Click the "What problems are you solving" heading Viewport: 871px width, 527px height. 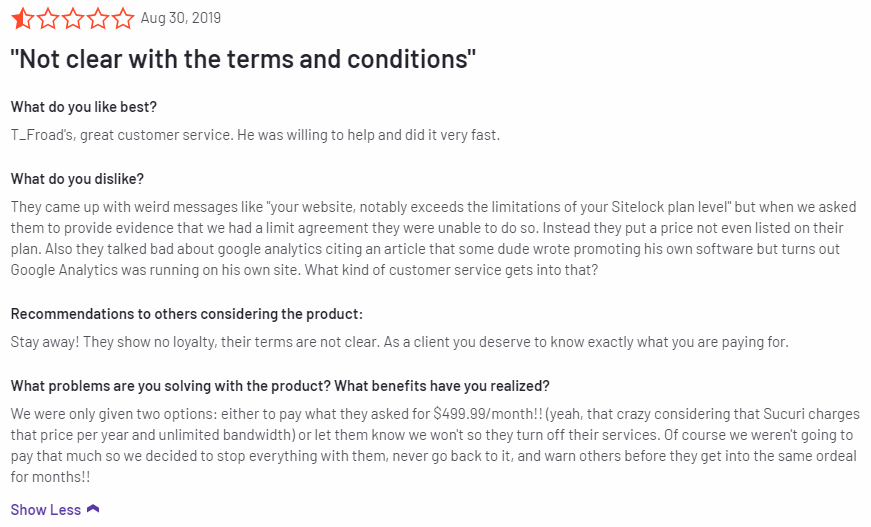click(280, 386)
